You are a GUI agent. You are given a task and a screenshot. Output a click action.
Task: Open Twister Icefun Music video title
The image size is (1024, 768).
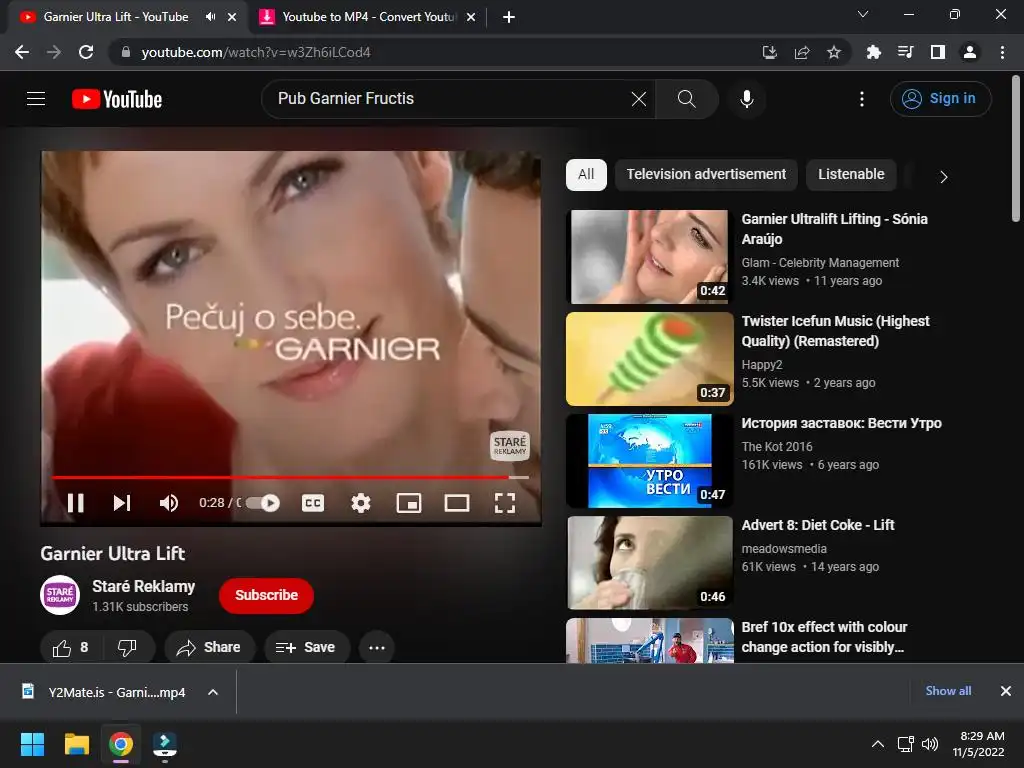pos(835,331)
